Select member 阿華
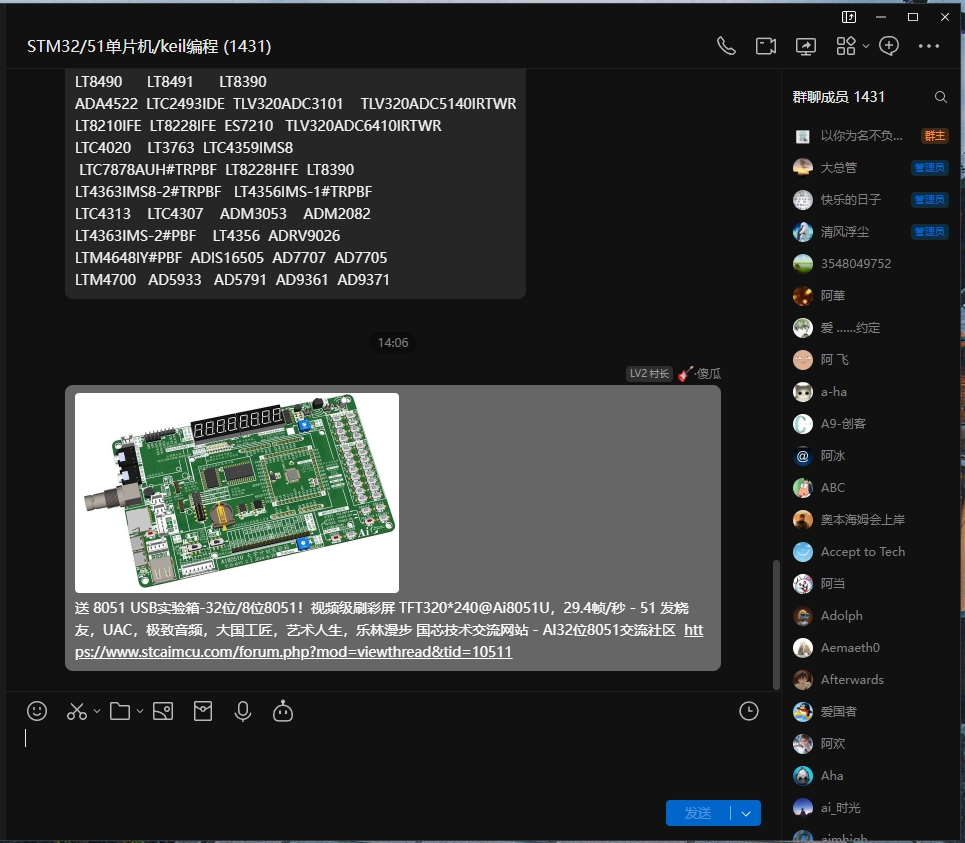The image size is (965, 843). coord(870,295)
